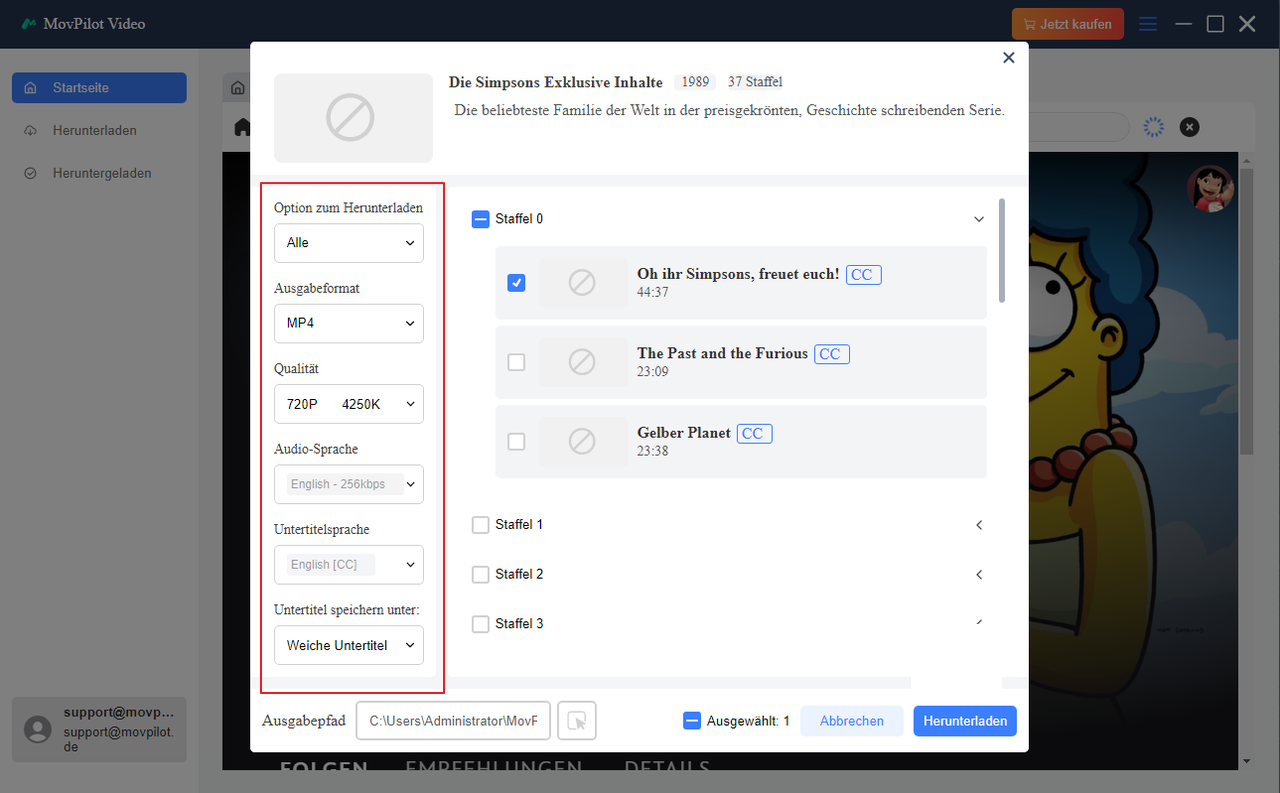Click the Herunterladen button
The image size is (1280, 793).
coord(964,721)
